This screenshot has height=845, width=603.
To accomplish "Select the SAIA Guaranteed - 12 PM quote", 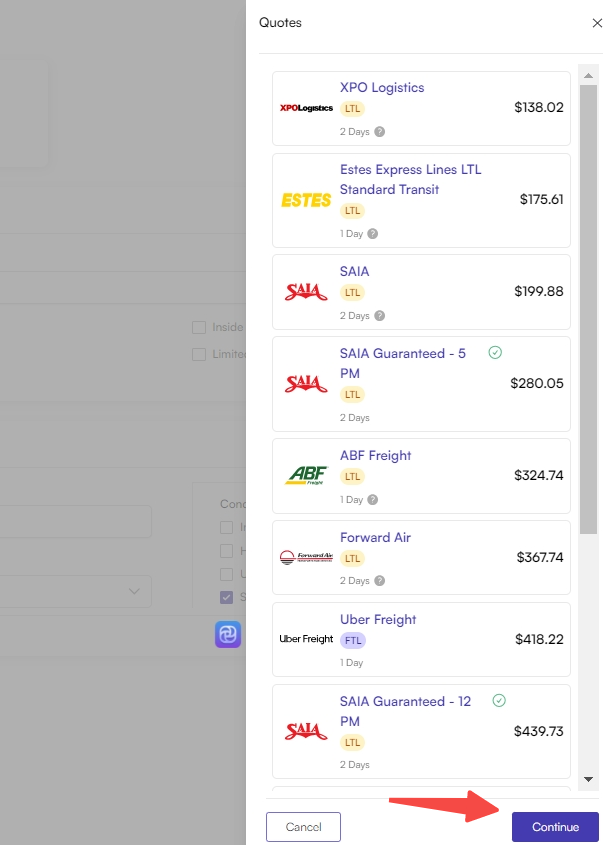I will click(x=421, y=731).
